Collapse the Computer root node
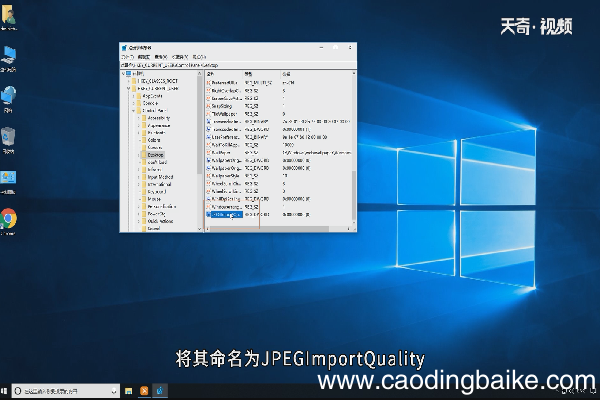 (x=123, y=73)
